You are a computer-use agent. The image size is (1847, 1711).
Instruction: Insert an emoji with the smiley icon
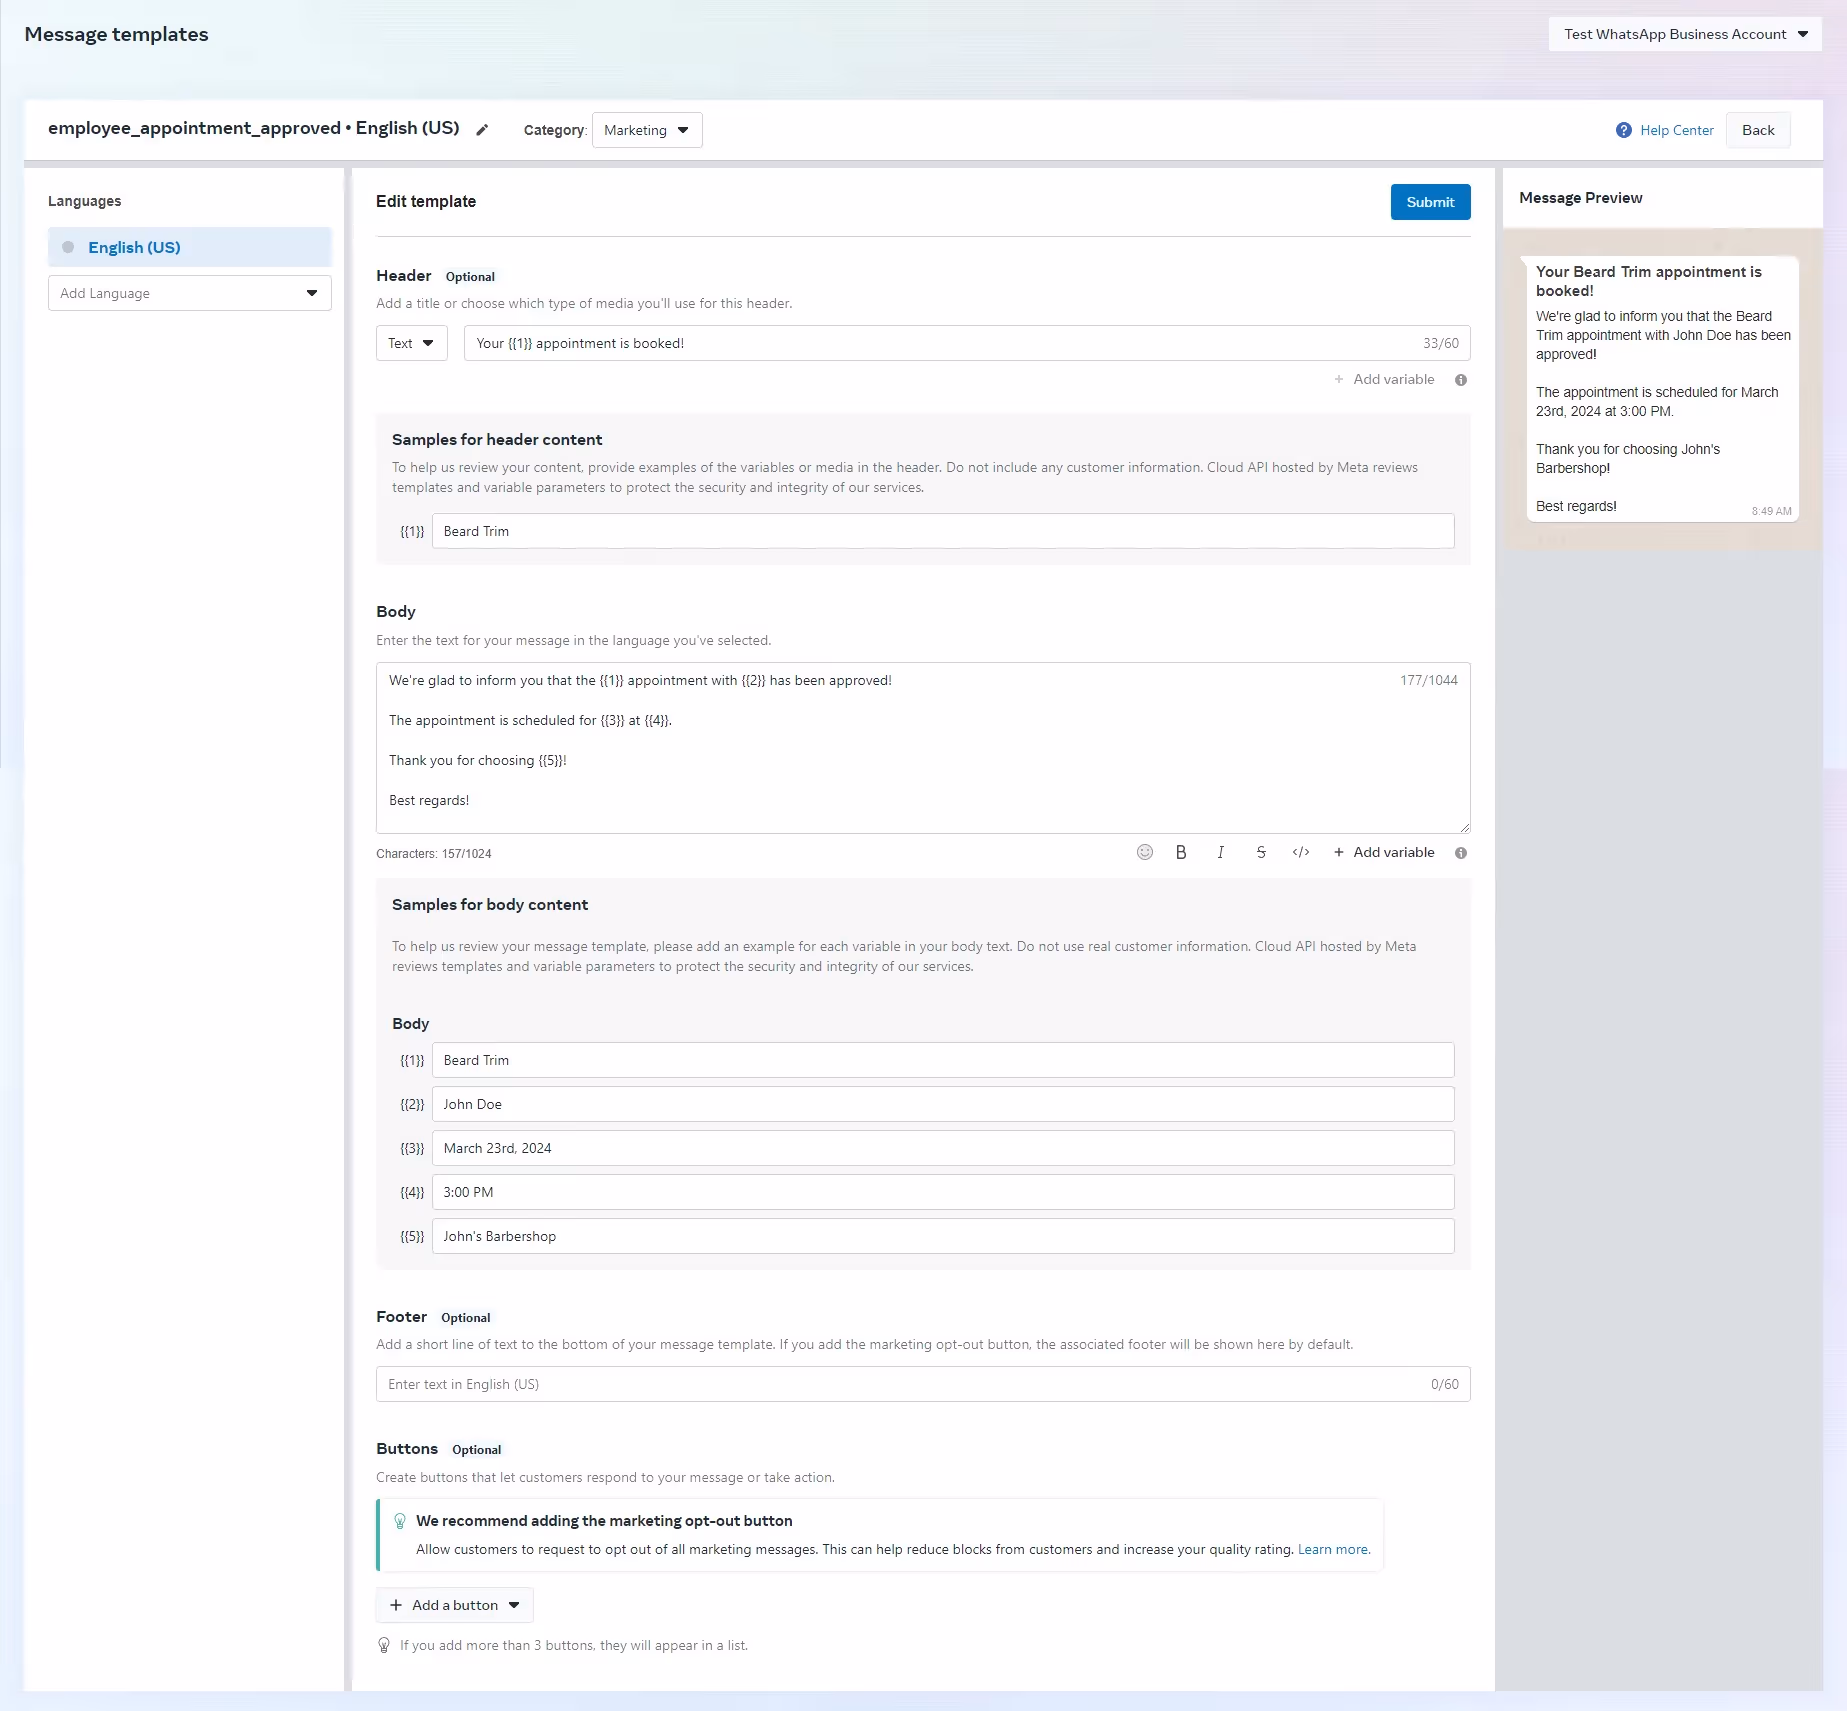click(x=1145, y=852)
